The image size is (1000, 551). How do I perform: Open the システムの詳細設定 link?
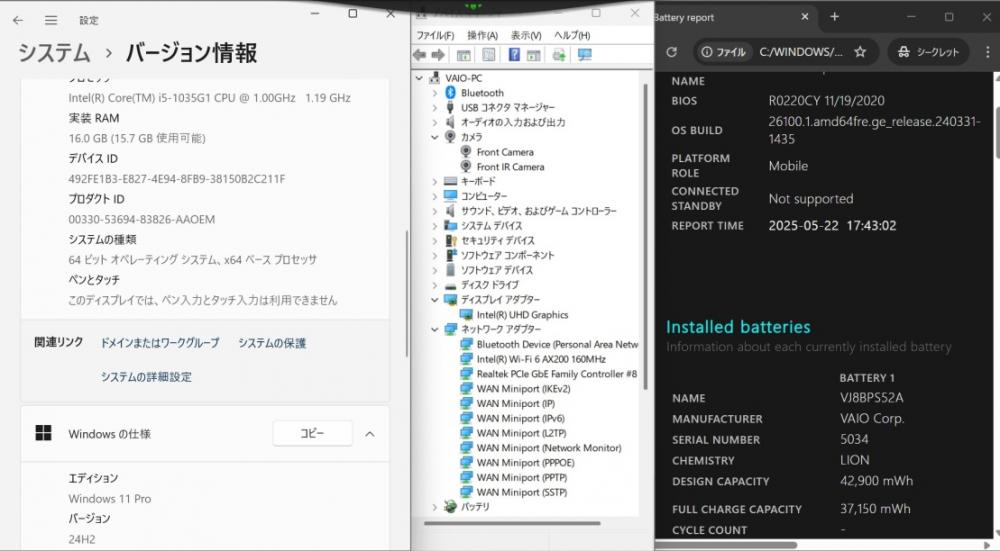click(146, 377)
